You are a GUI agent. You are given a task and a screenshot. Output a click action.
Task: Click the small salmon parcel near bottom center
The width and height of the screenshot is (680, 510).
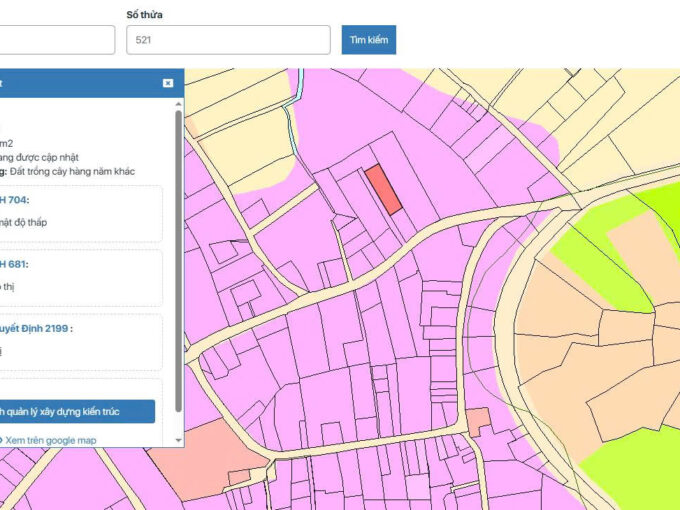[478, 420]
